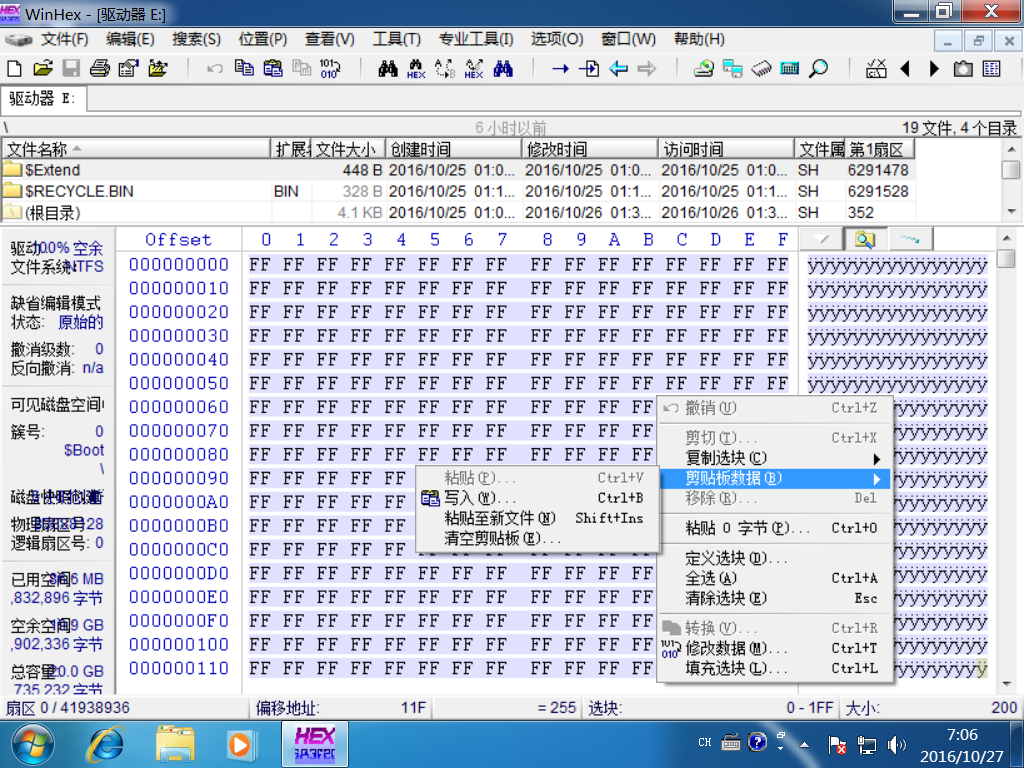Choose 粘贴 0 字节(P)... menu entry
This screenshot has width=1024, height=768.
coord(775,528)
